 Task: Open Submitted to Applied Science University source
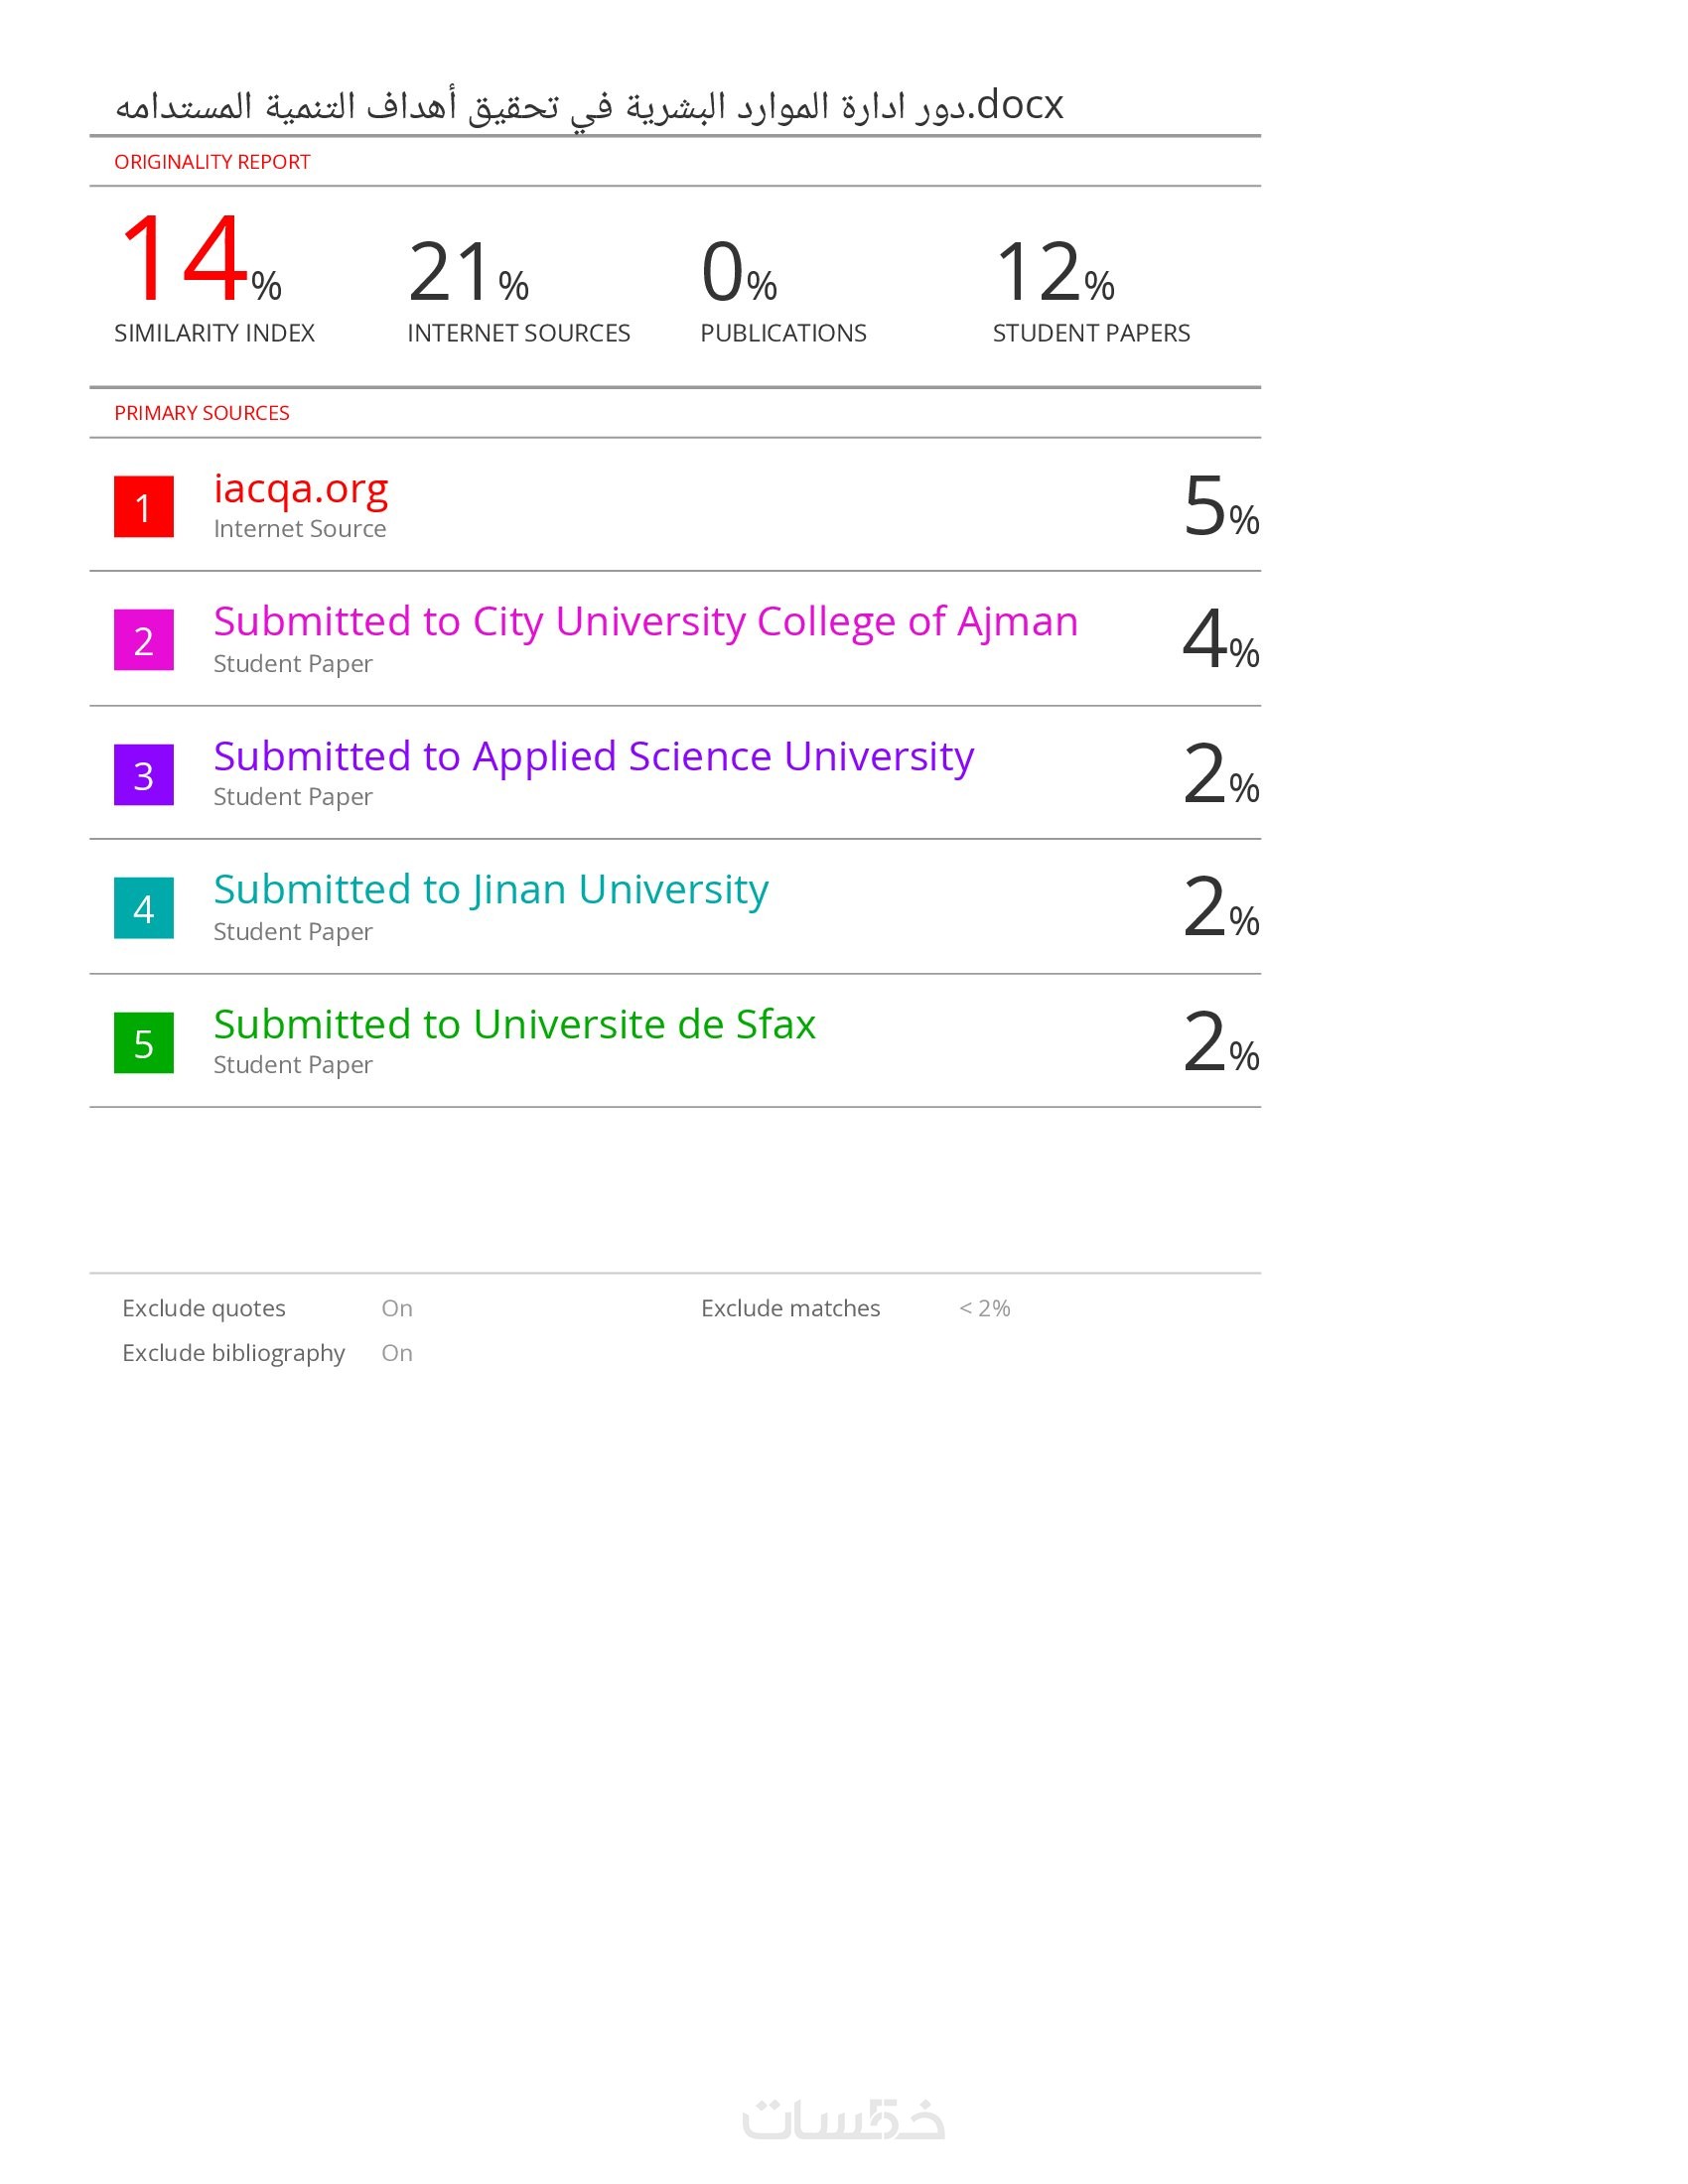[593, 756]
